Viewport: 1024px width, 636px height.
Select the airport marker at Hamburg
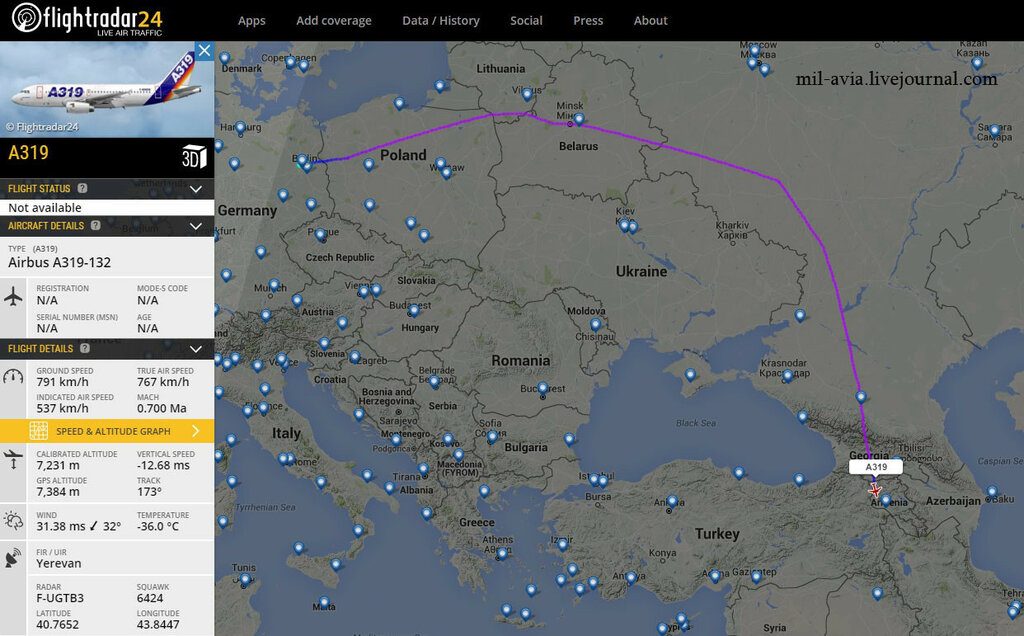click(x=240, y=127)
